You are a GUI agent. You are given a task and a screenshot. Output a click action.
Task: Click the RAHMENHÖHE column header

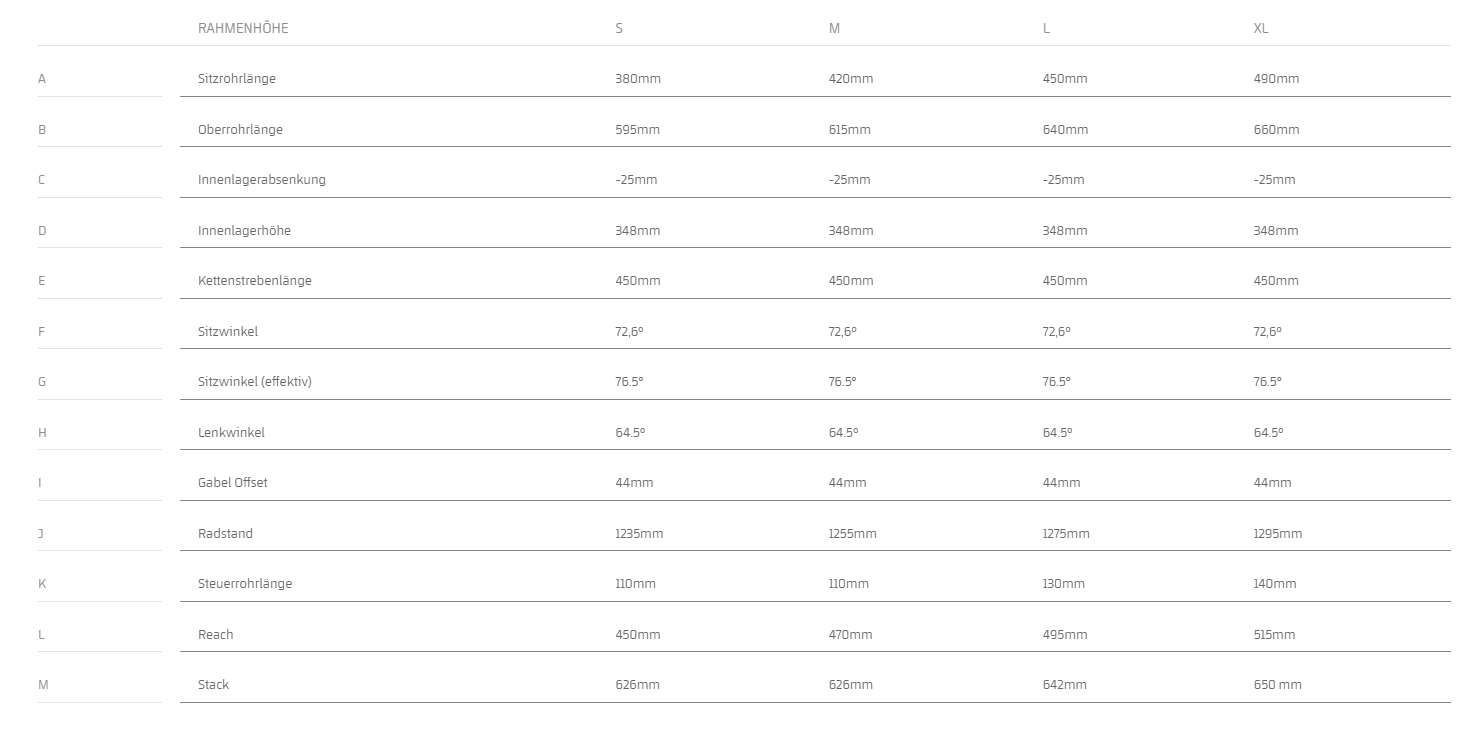coord(243,28)
